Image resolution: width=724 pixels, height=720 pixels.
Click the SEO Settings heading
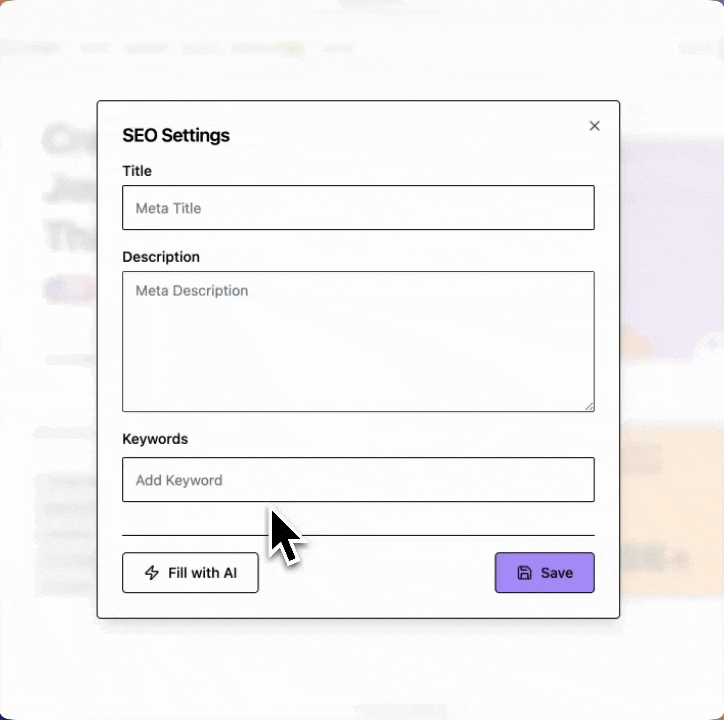click(176, 135)
